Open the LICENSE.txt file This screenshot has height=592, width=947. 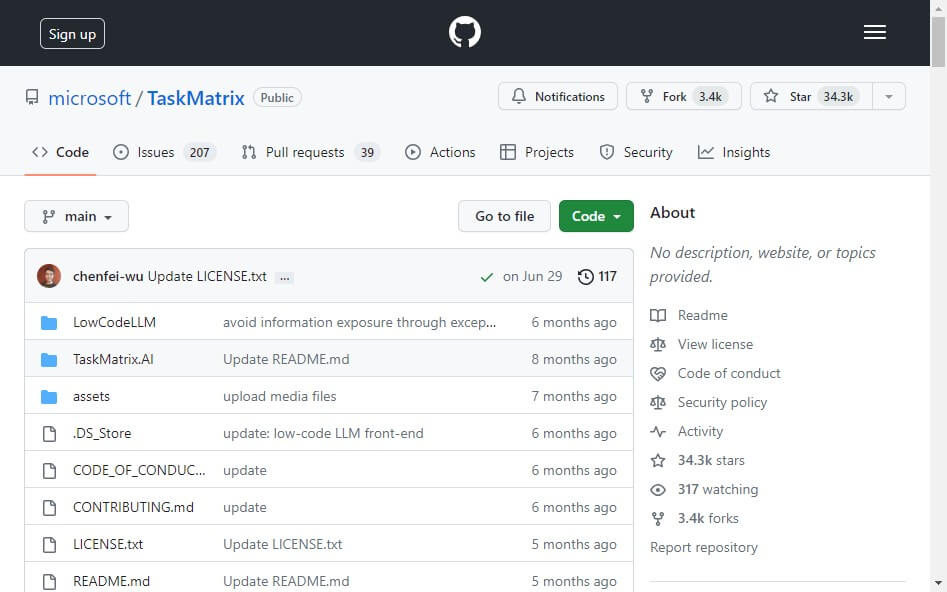pyautogui.click(x=108, y=544)
